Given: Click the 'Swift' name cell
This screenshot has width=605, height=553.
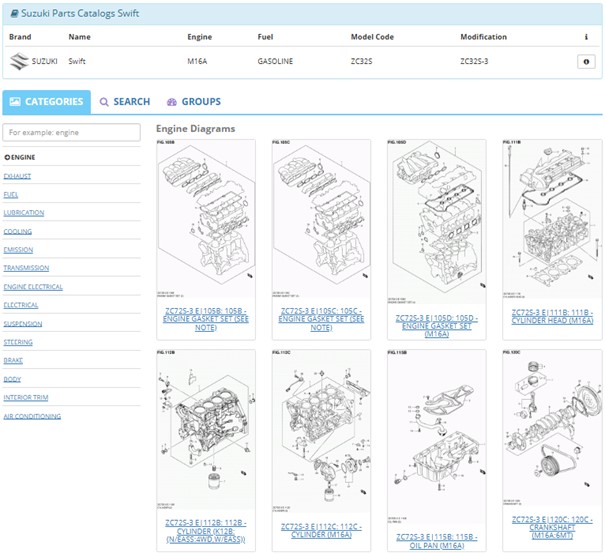Looking at the screenshot, I should [77, 61].
